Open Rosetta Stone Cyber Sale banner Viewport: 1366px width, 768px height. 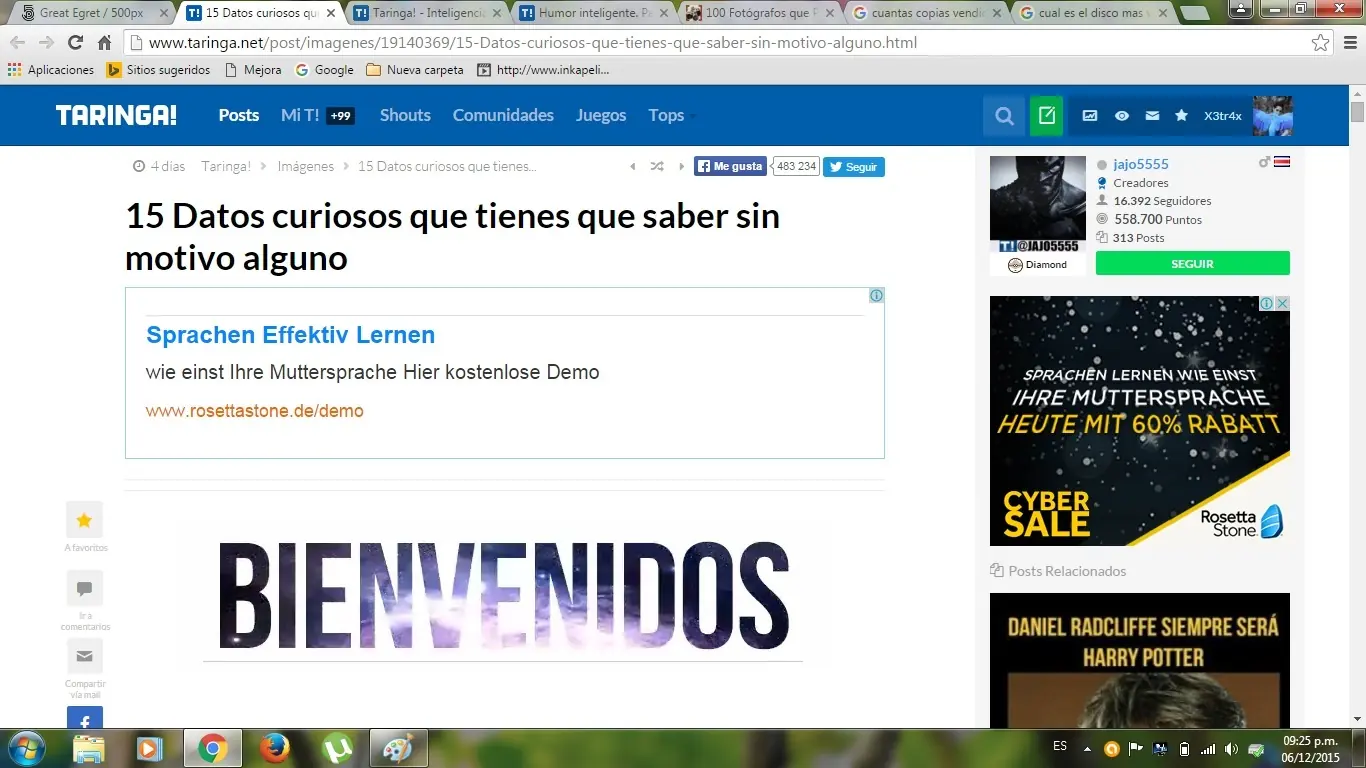pos(1140,421)
